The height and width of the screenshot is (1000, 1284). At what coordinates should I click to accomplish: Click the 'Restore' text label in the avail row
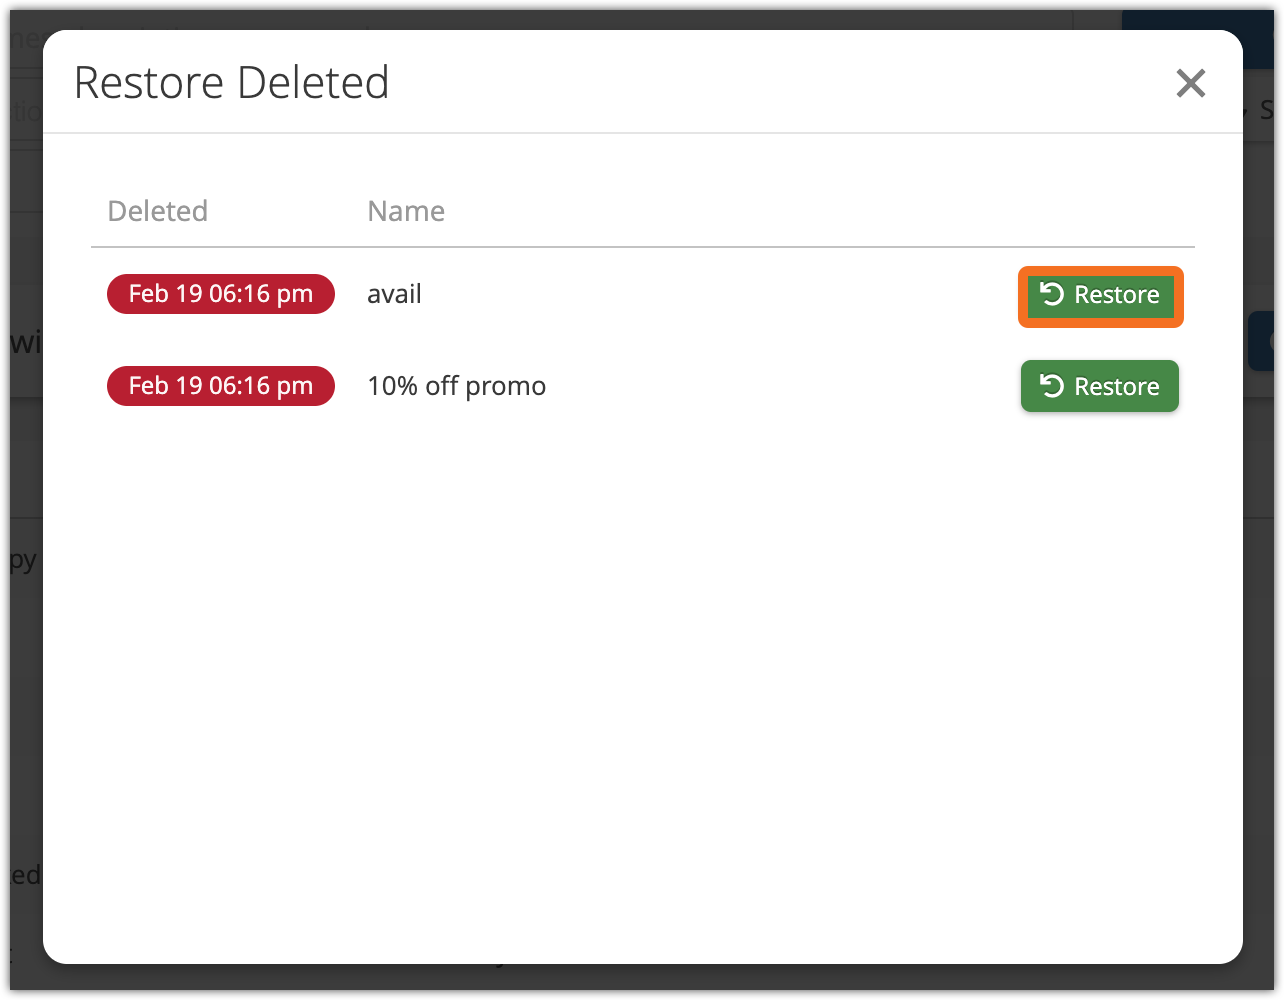click(1116, 295)
